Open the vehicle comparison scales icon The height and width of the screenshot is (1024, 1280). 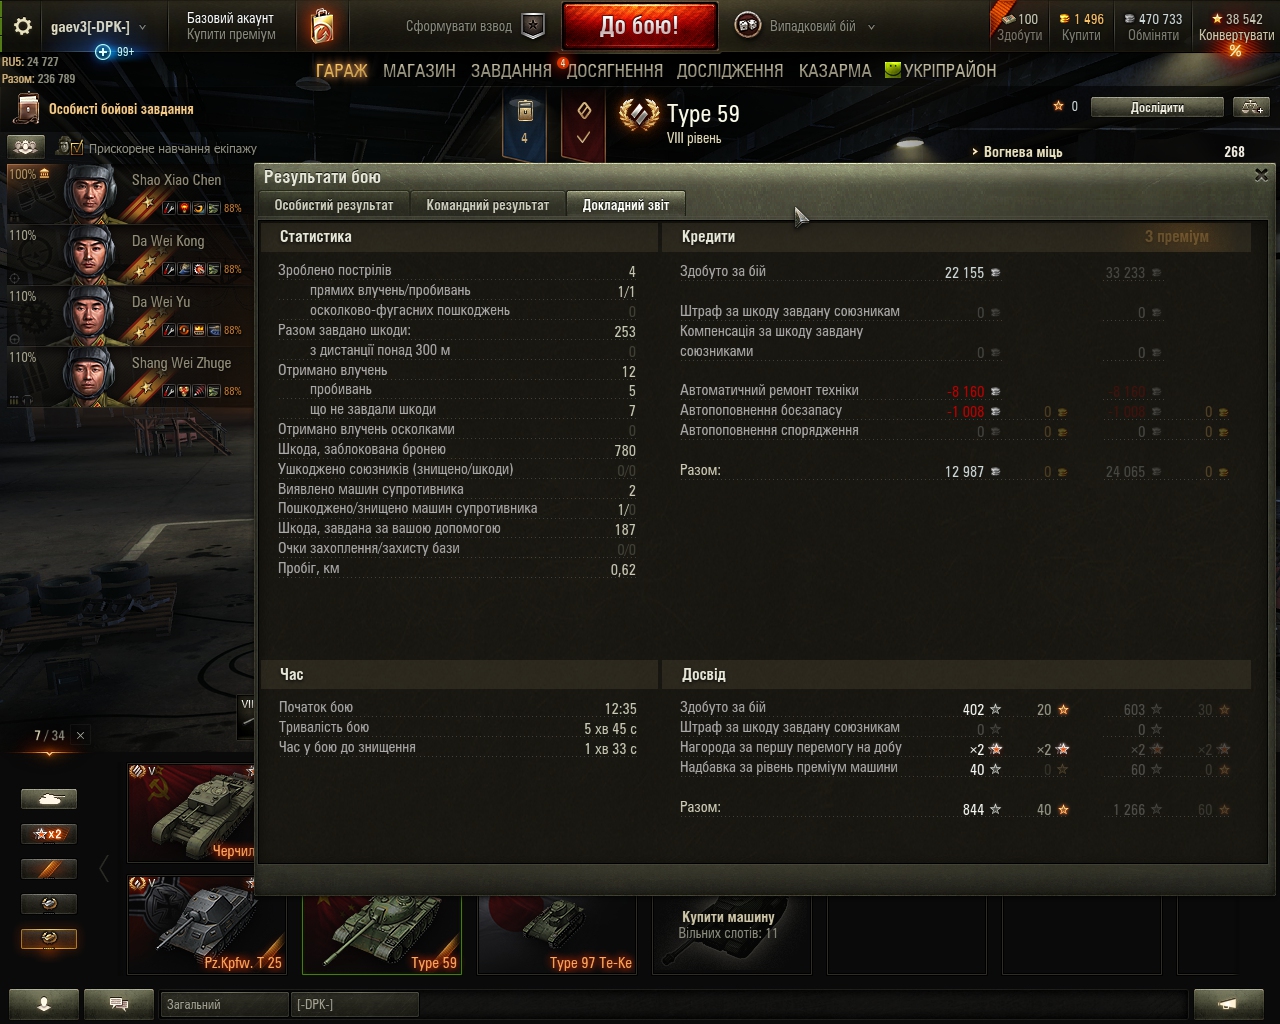point(1250,107)
